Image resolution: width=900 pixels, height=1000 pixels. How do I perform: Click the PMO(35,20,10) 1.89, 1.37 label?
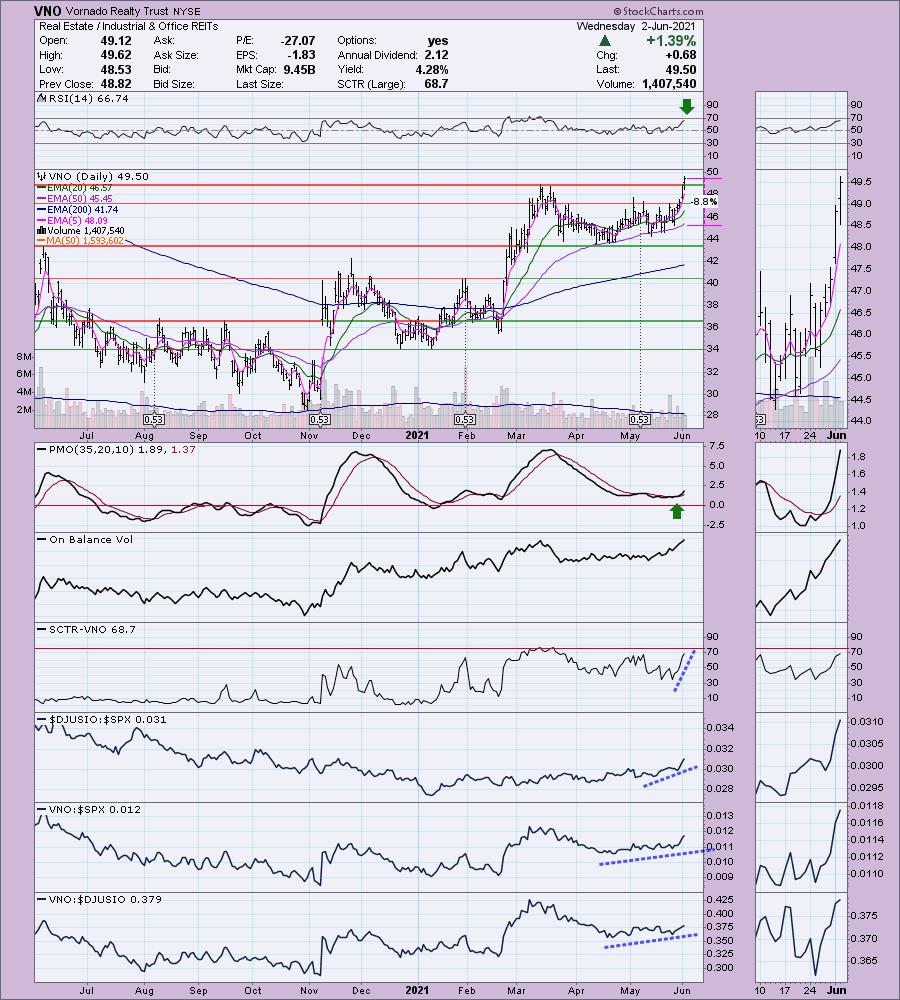pos(122,450)
